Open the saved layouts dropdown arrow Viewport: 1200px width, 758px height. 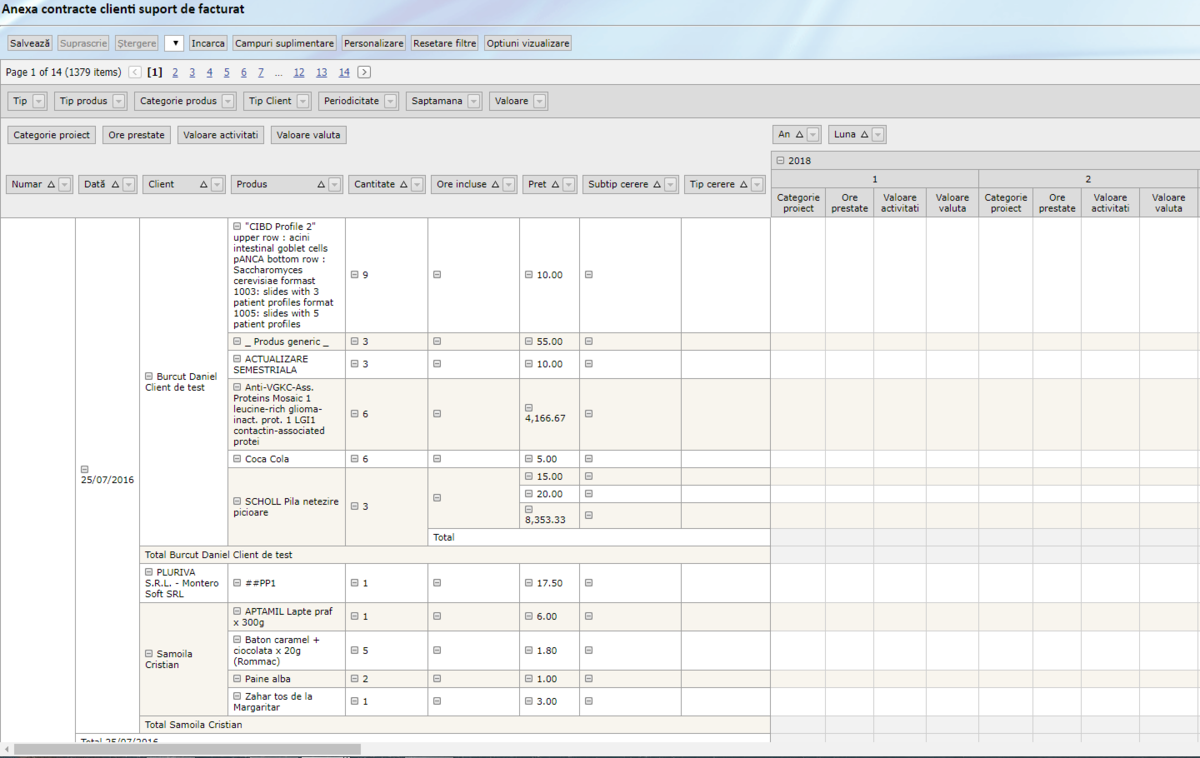tap(174, 44)
